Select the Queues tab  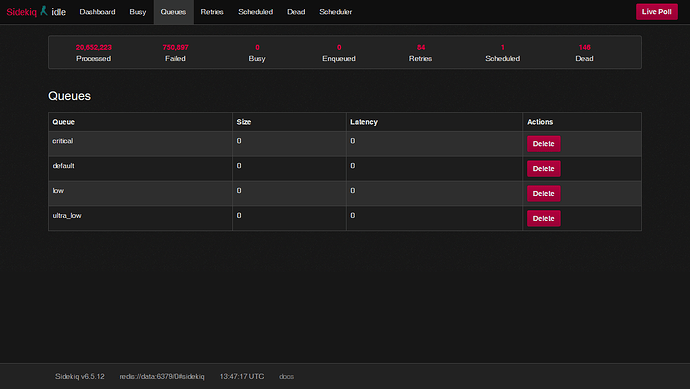click(x=173, y=12)
